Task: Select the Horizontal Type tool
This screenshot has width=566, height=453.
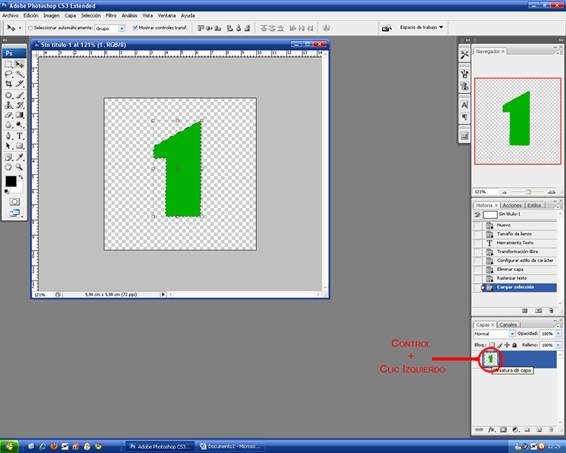Action: point(20,136)
